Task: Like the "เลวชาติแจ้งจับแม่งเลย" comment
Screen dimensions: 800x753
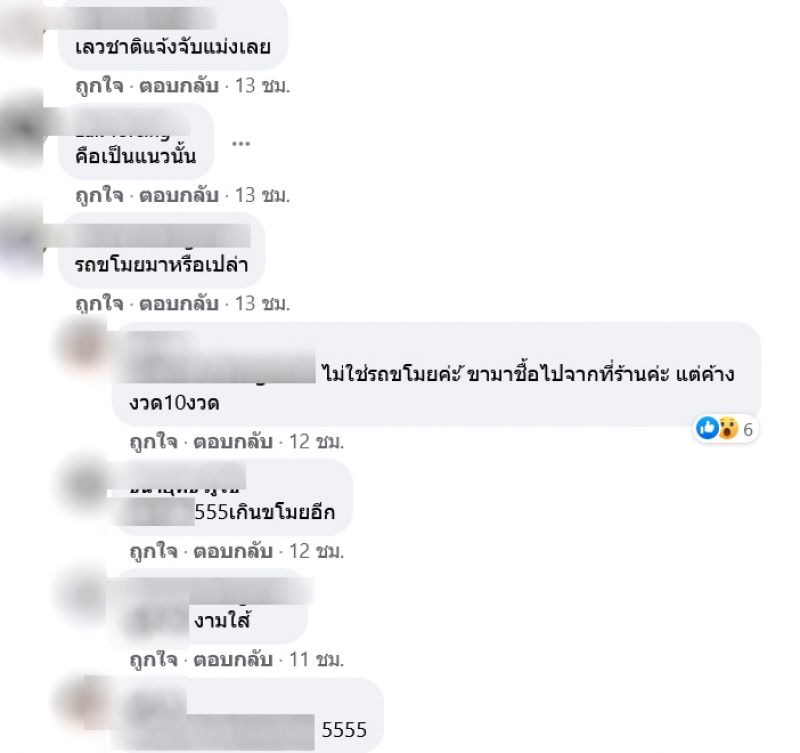Action: pyautogui.click(x=99, y=86)
